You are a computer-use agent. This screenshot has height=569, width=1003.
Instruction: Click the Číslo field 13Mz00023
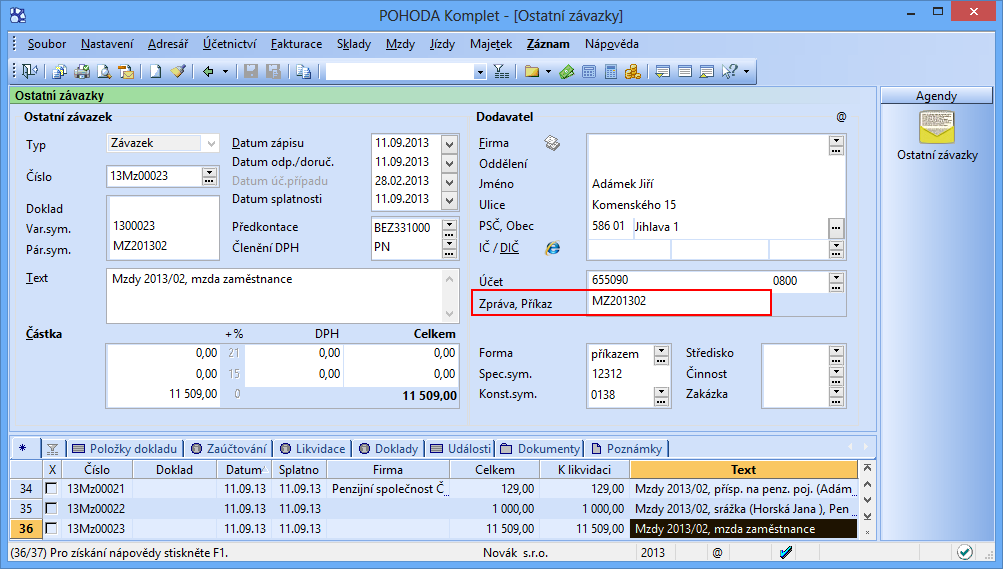[x=155, y=176]
